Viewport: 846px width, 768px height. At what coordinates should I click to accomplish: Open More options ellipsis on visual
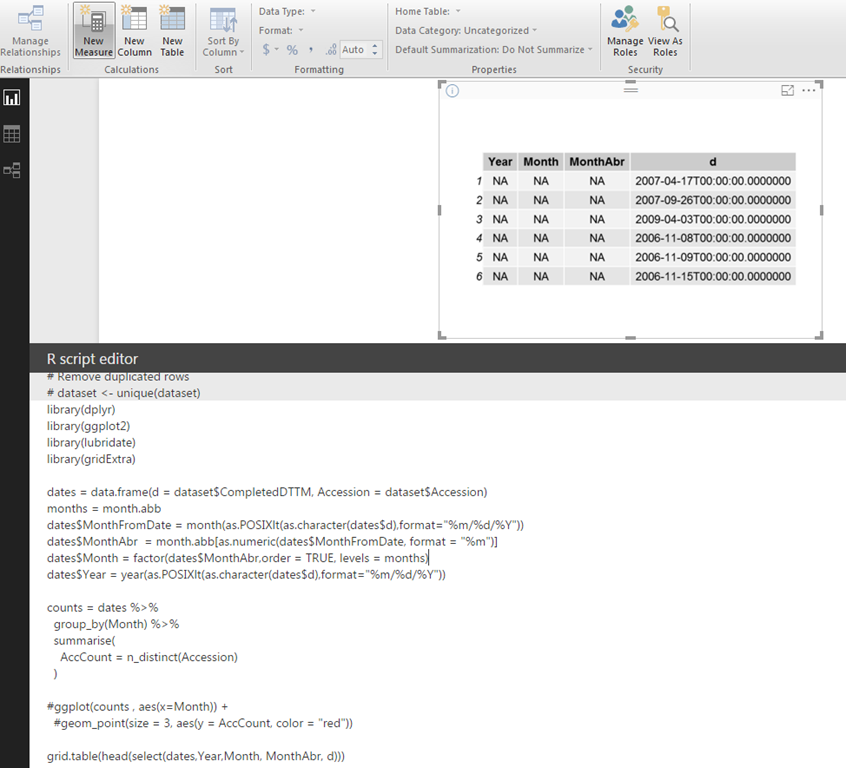pyautogui.click(x=809, y=90)
